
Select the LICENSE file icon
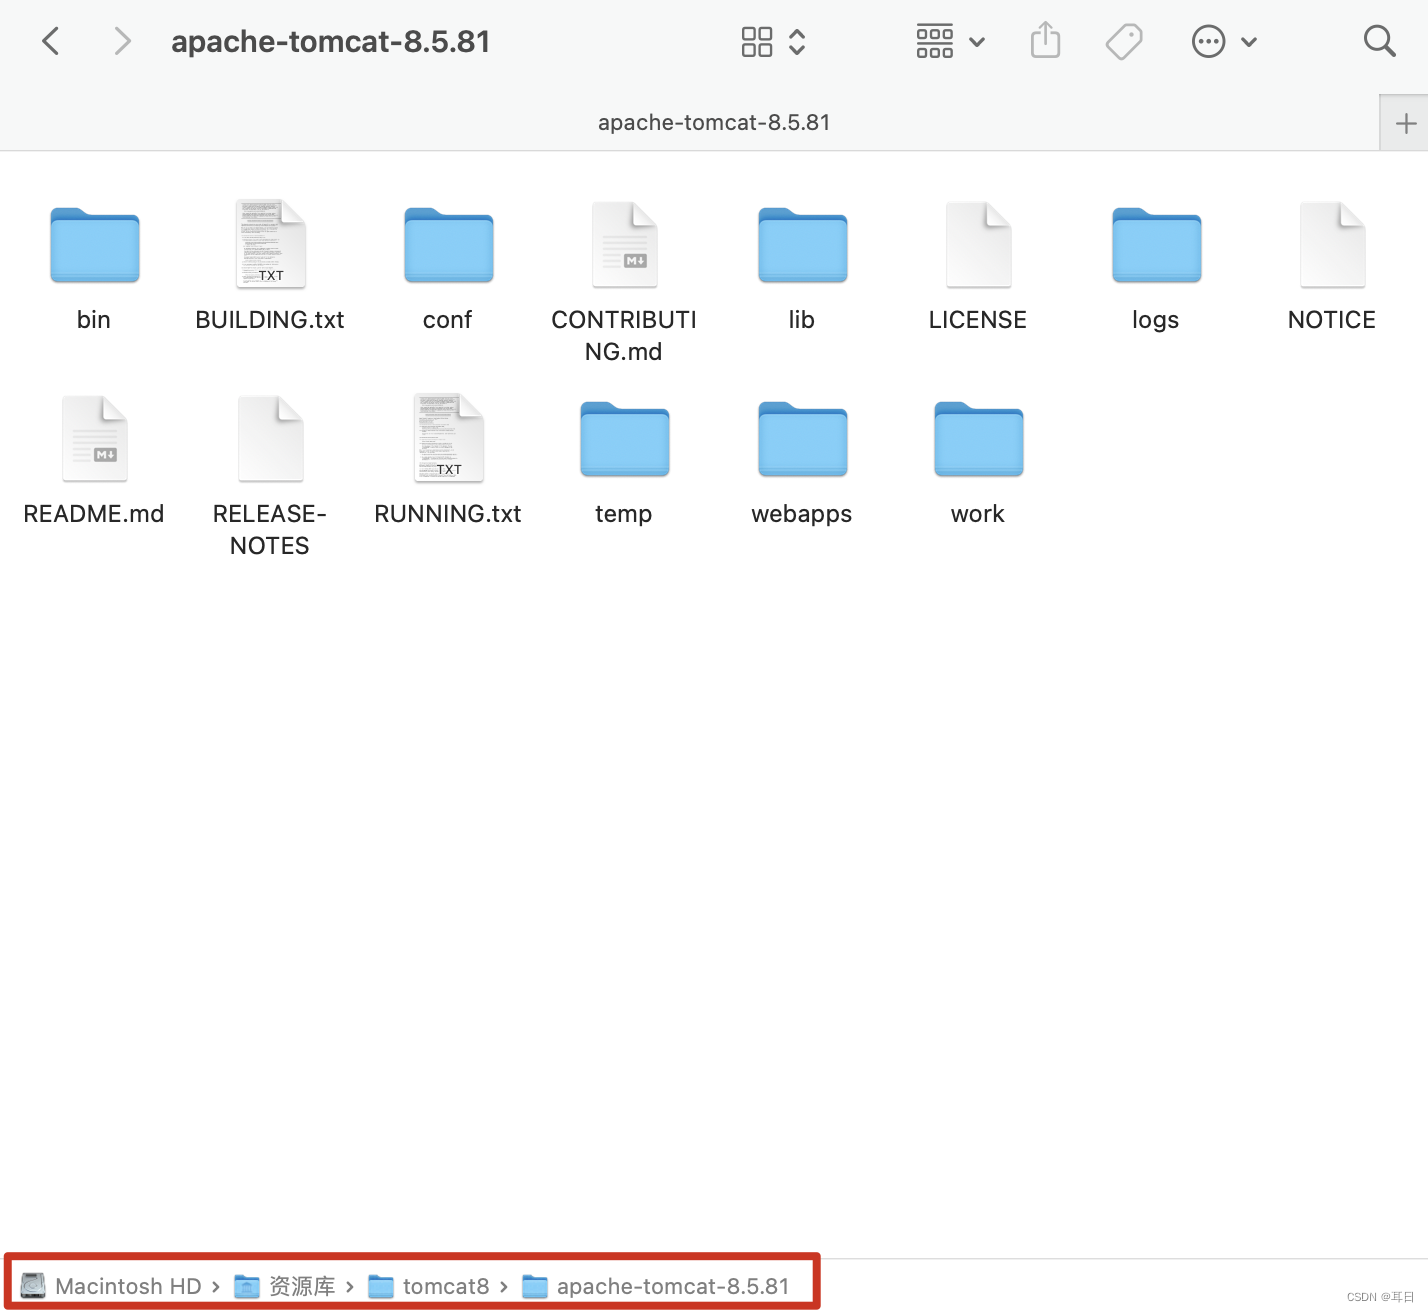click(x=978, y=244)
